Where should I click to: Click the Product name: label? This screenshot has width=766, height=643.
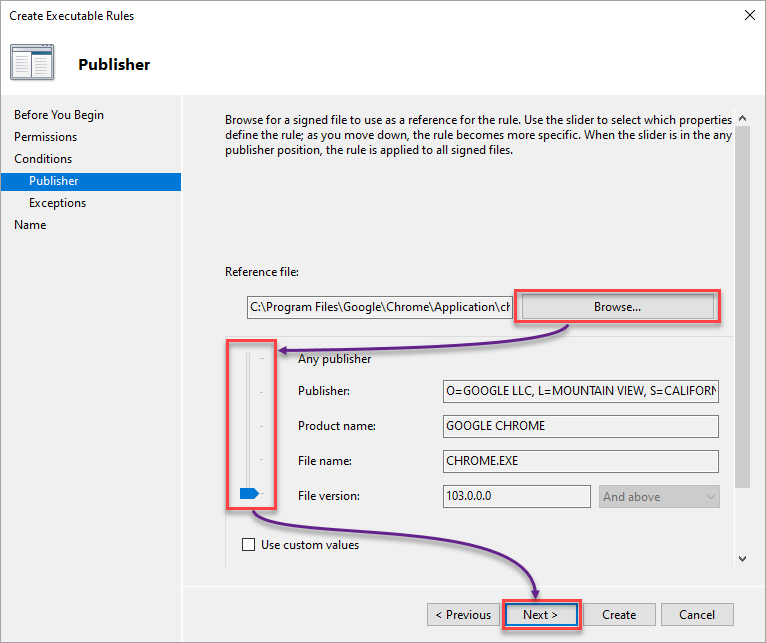pos(337,426)
